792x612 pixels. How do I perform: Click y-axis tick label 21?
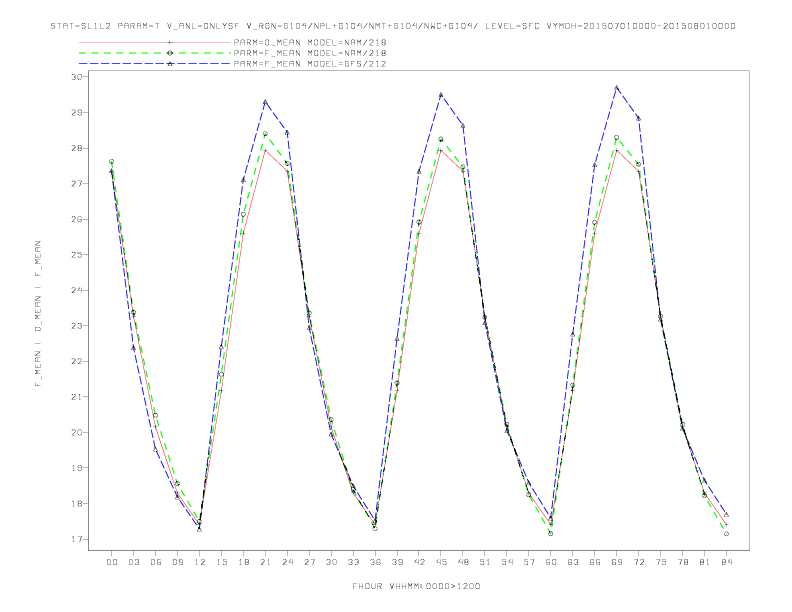(x=77, y=397)
